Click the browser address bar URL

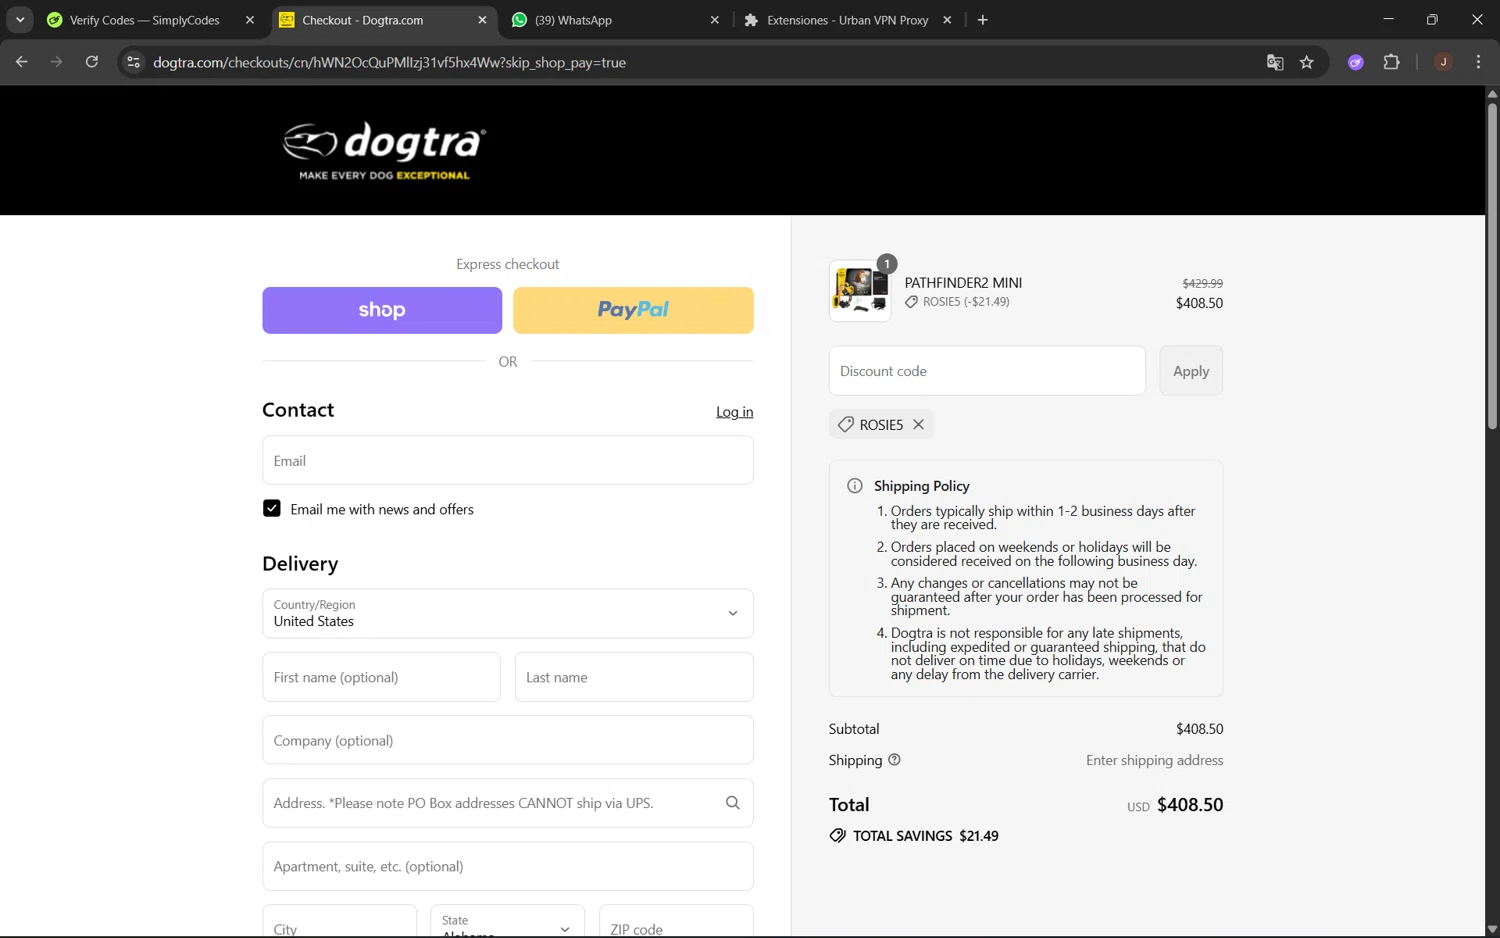pyautogui.click(x=389, y=62)
